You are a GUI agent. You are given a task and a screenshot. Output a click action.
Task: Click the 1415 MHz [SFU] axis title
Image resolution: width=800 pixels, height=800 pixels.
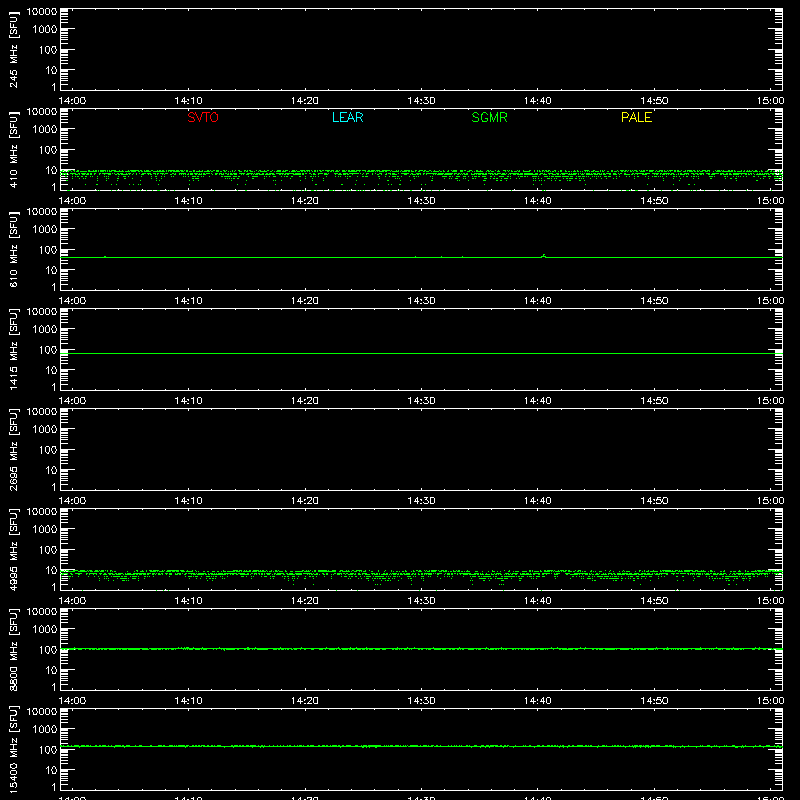14,349
